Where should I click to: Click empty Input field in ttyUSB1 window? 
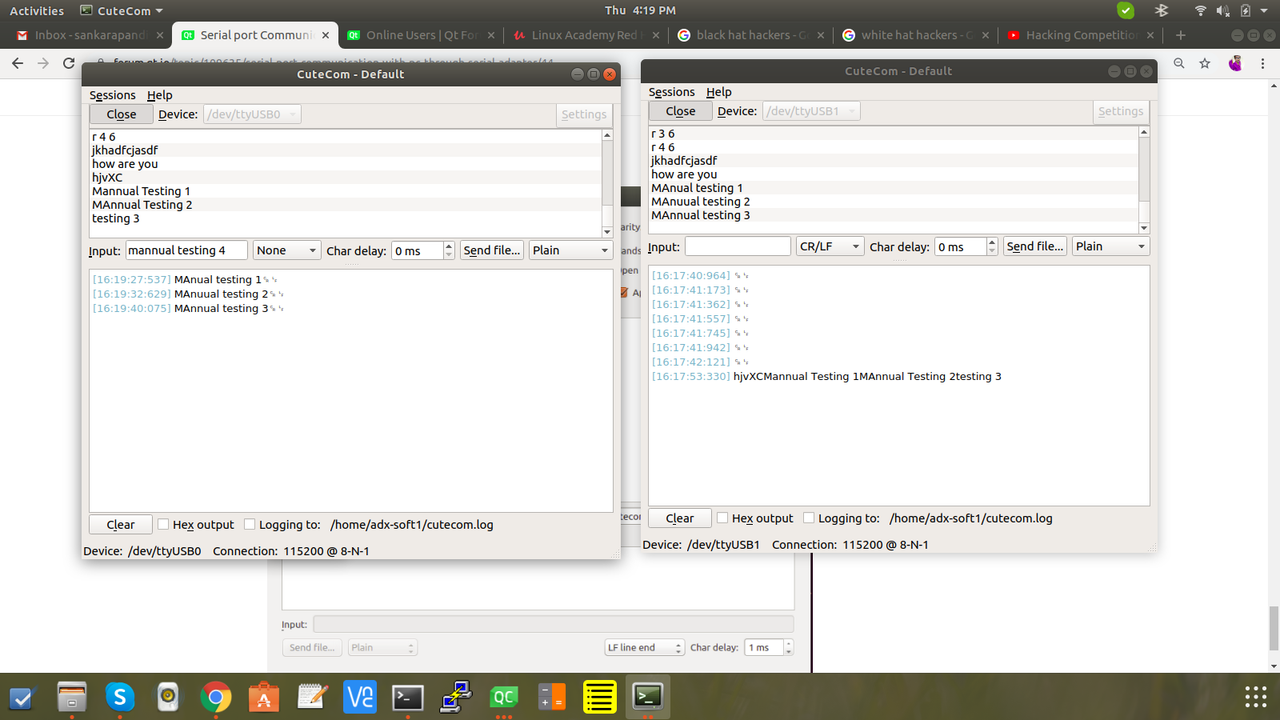point(738,246)
